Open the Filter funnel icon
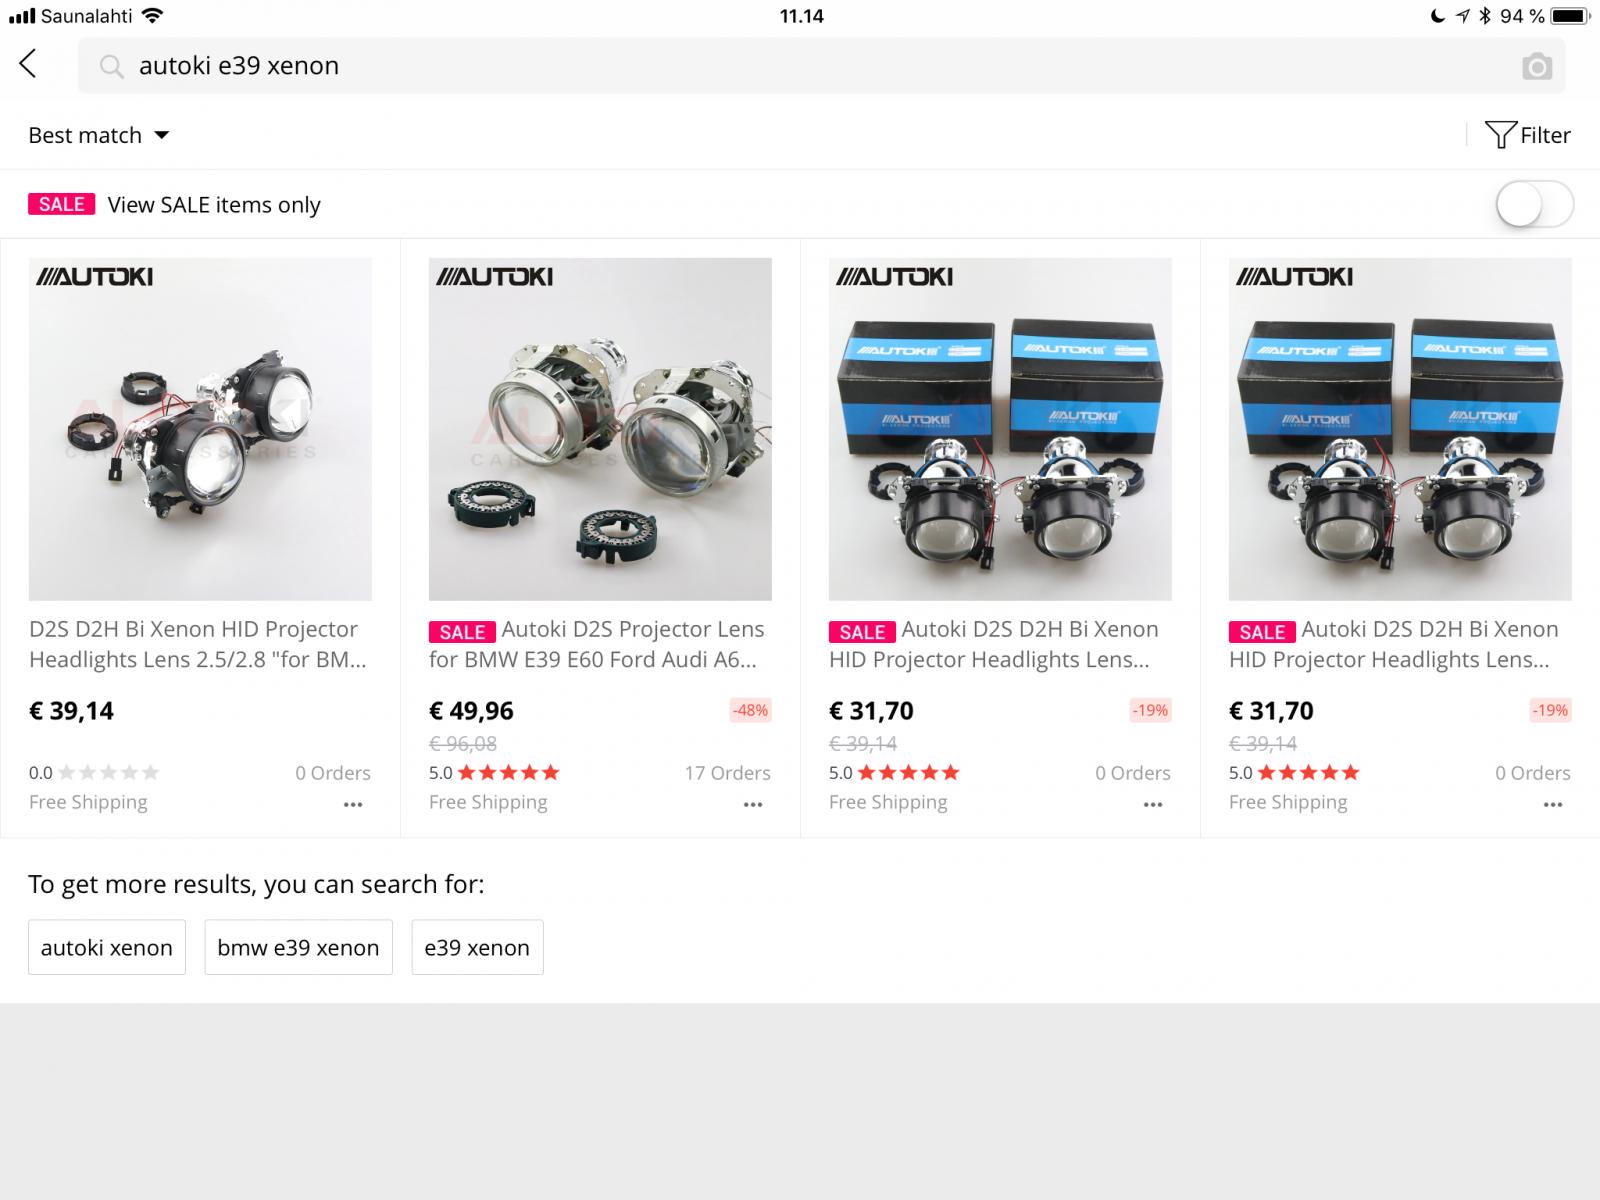Screen dimensions: 1600x1200 [1499, 135]
